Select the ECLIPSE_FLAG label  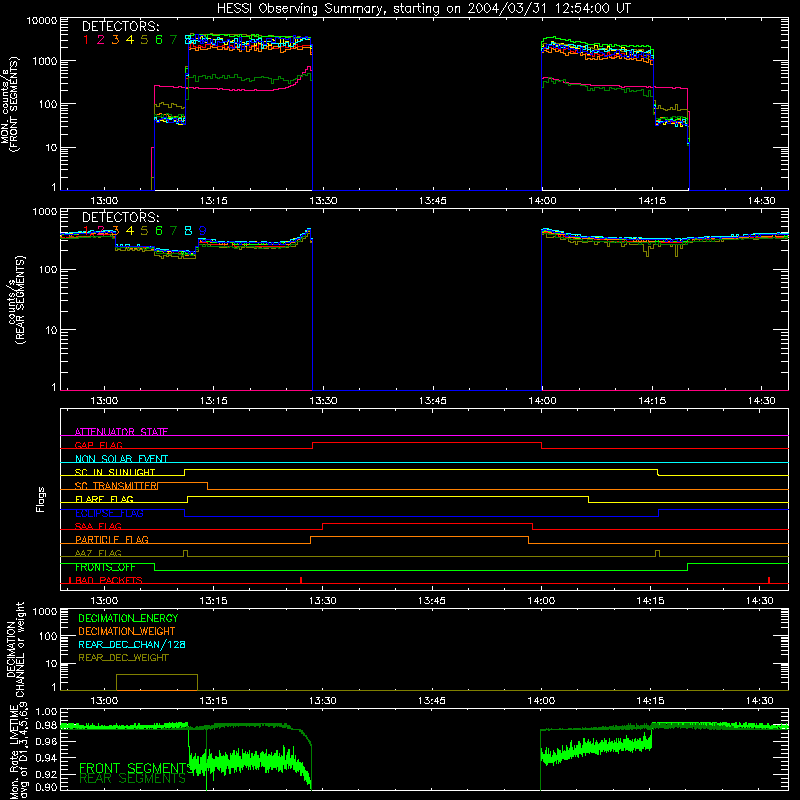click(x=109, y=513)
